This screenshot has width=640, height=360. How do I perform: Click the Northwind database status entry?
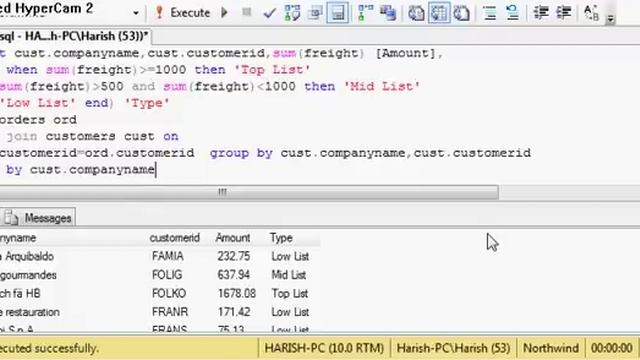(551, 348)
